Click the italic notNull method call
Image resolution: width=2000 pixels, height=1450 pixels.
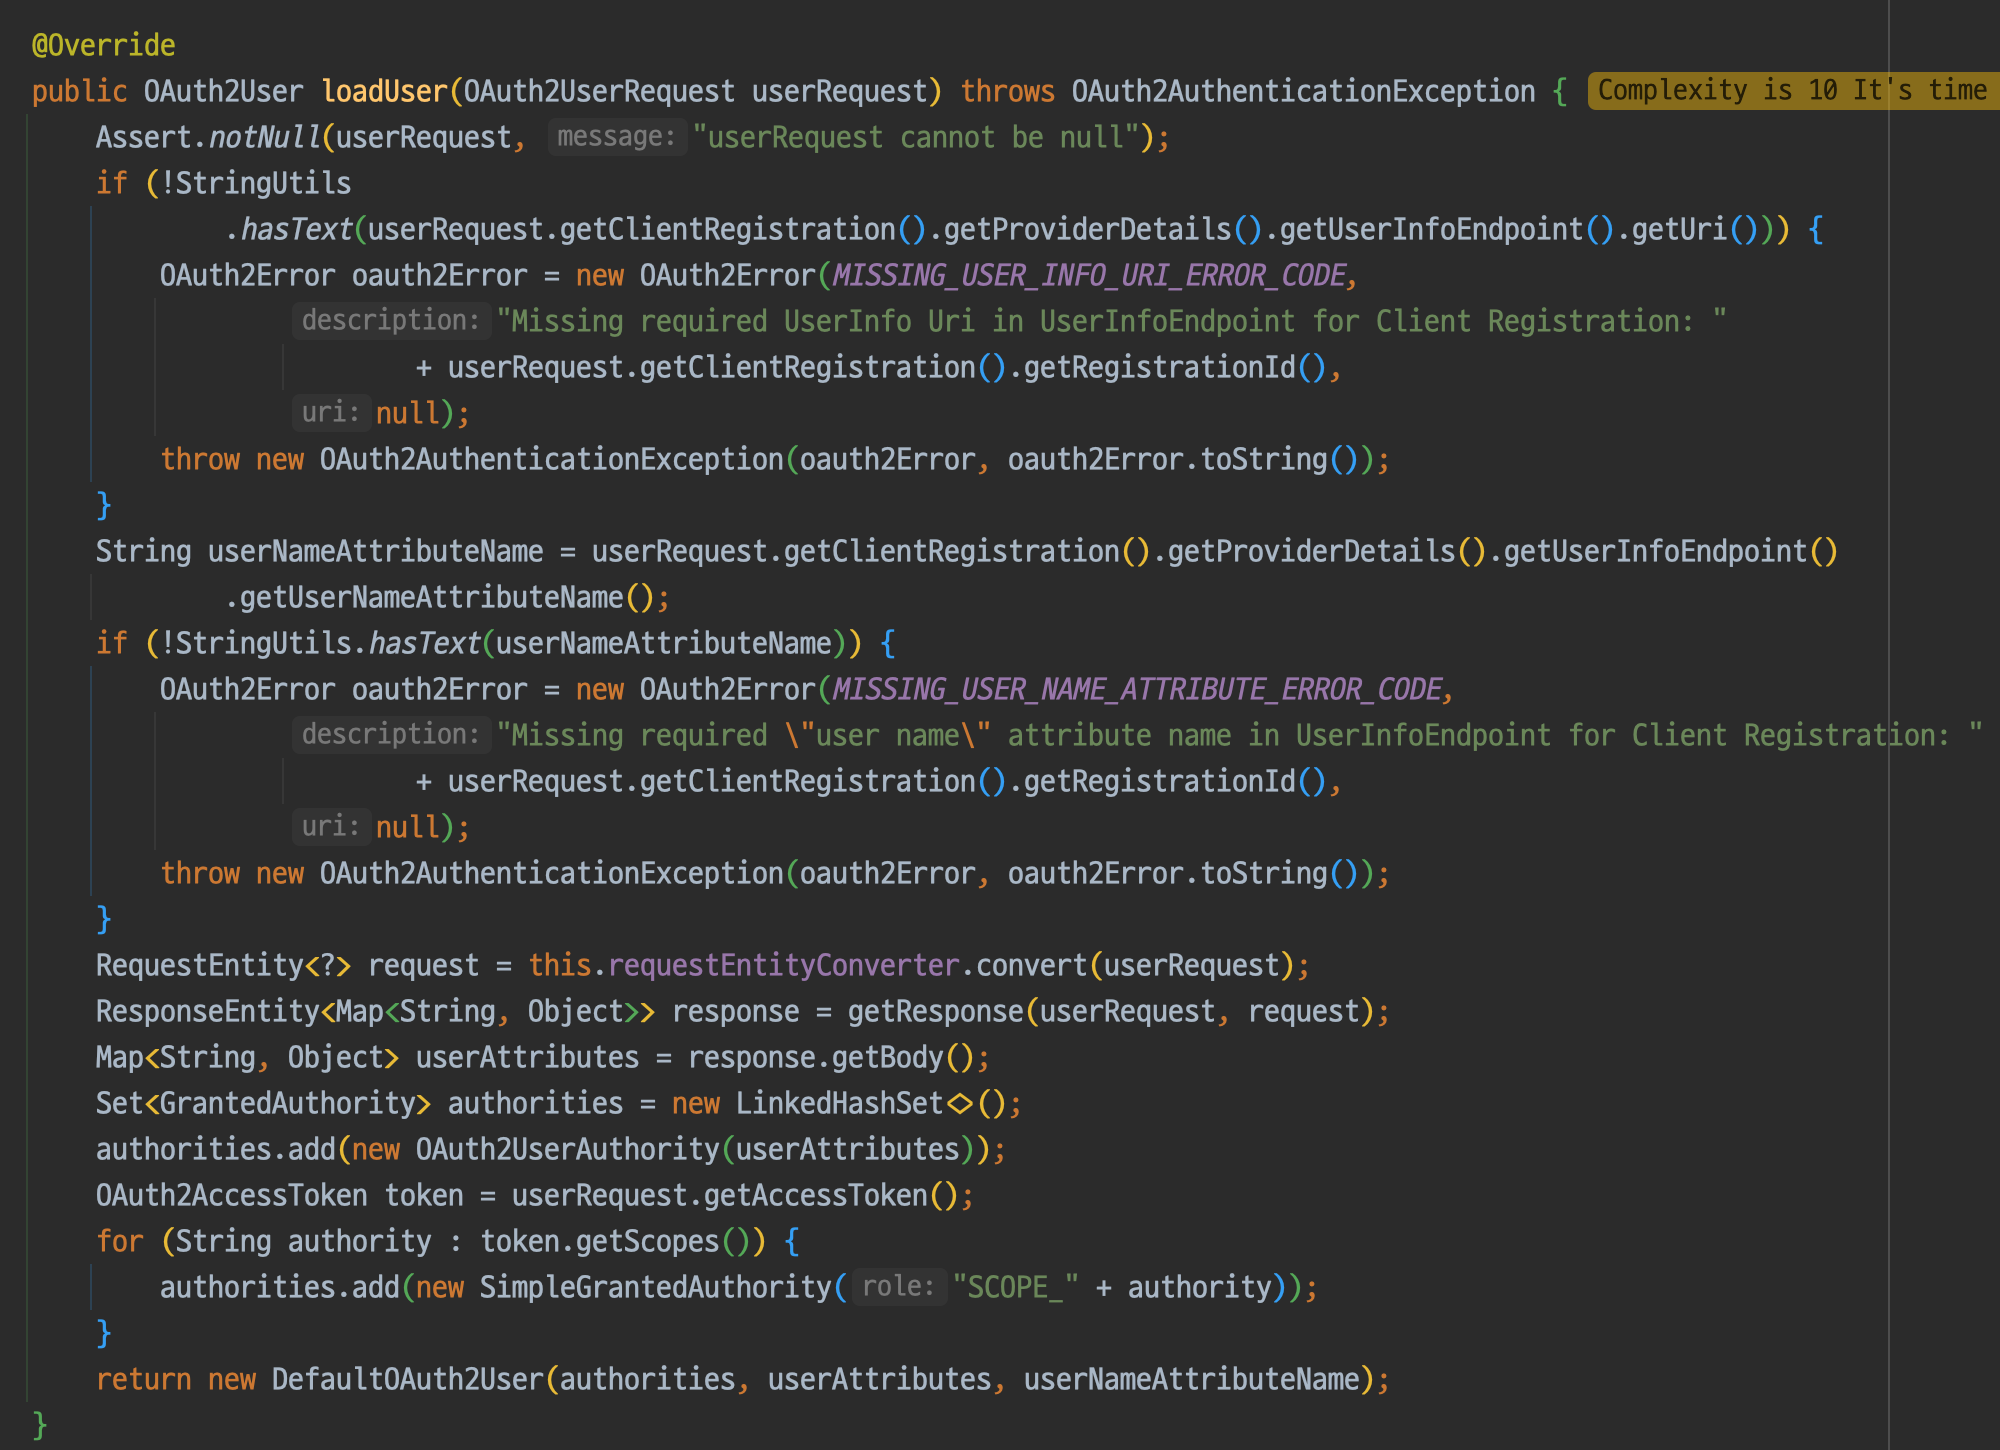click(x=264, y=137)
